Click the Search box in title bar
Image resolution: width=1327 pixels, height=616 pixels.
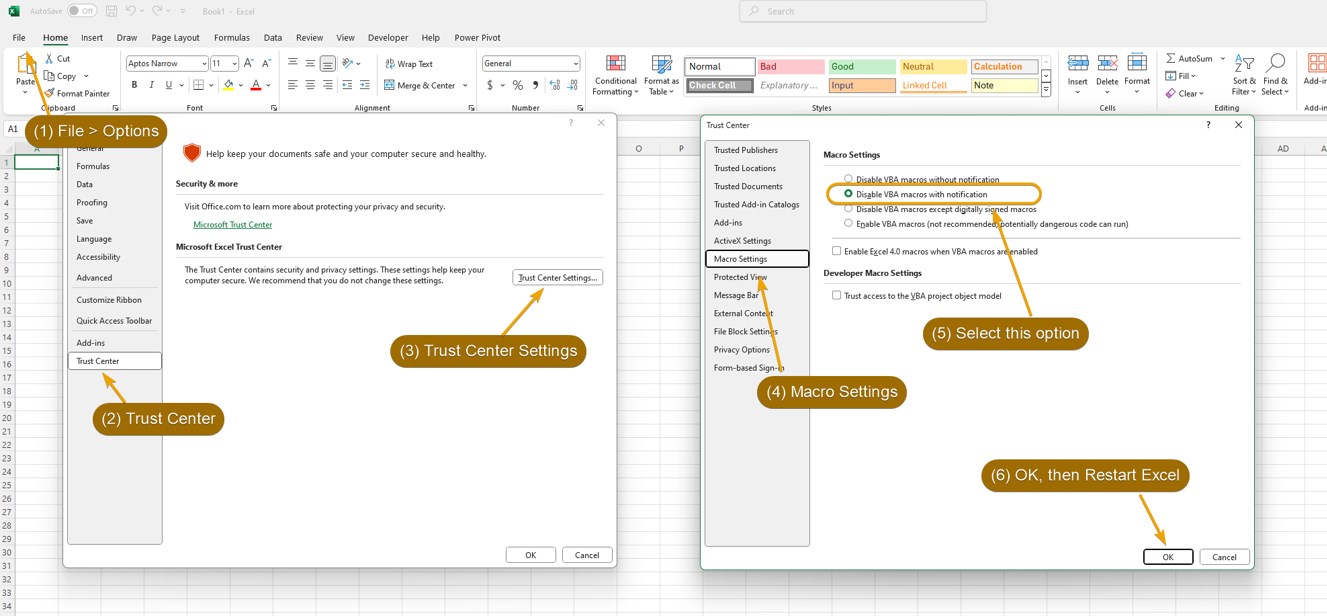(863, 11)
